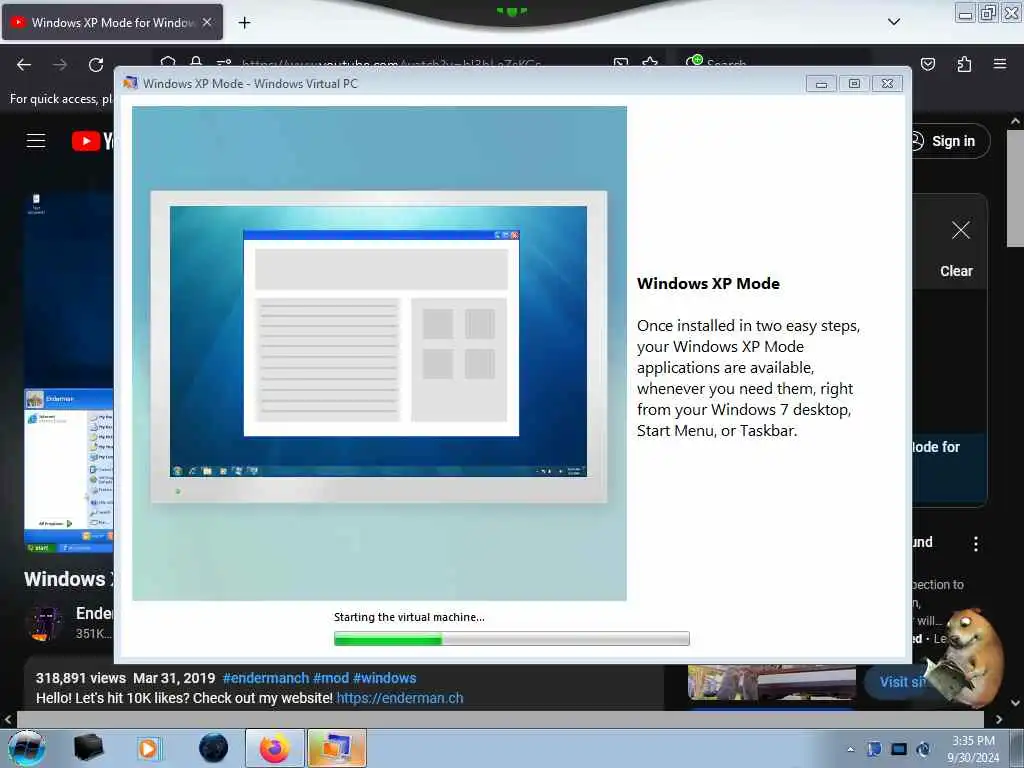Open Windows Media Player from taskbar
The height and width of the screenshot is (768, 1024).
click(x=148, y=748)
